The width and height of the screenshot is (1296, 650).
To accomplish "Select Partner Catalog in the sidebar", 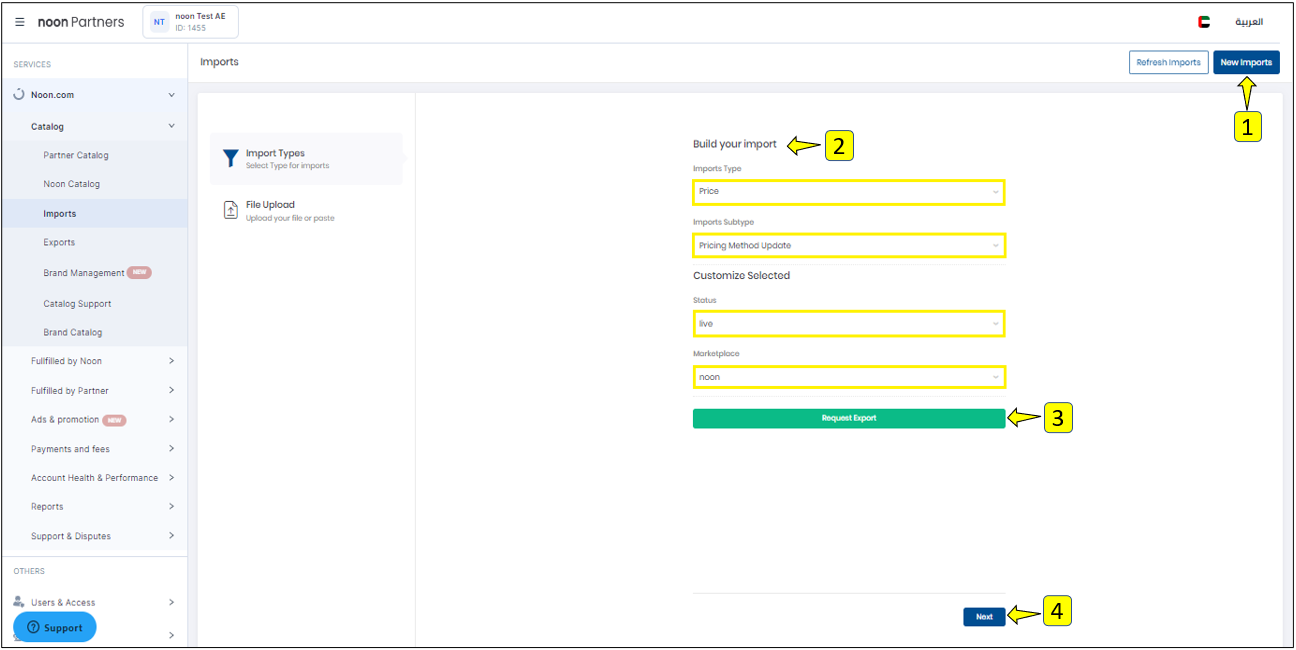I will point(76,155).
